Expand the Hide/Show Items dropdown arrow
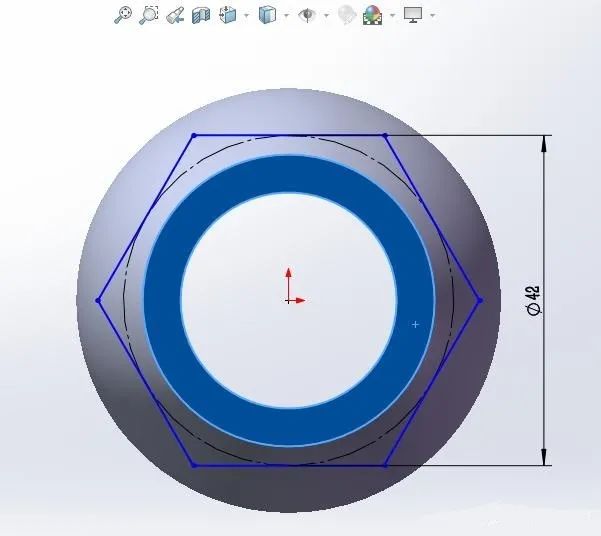Screen dimensions: 601x536 pyautogui.click(x=327, y=16)
